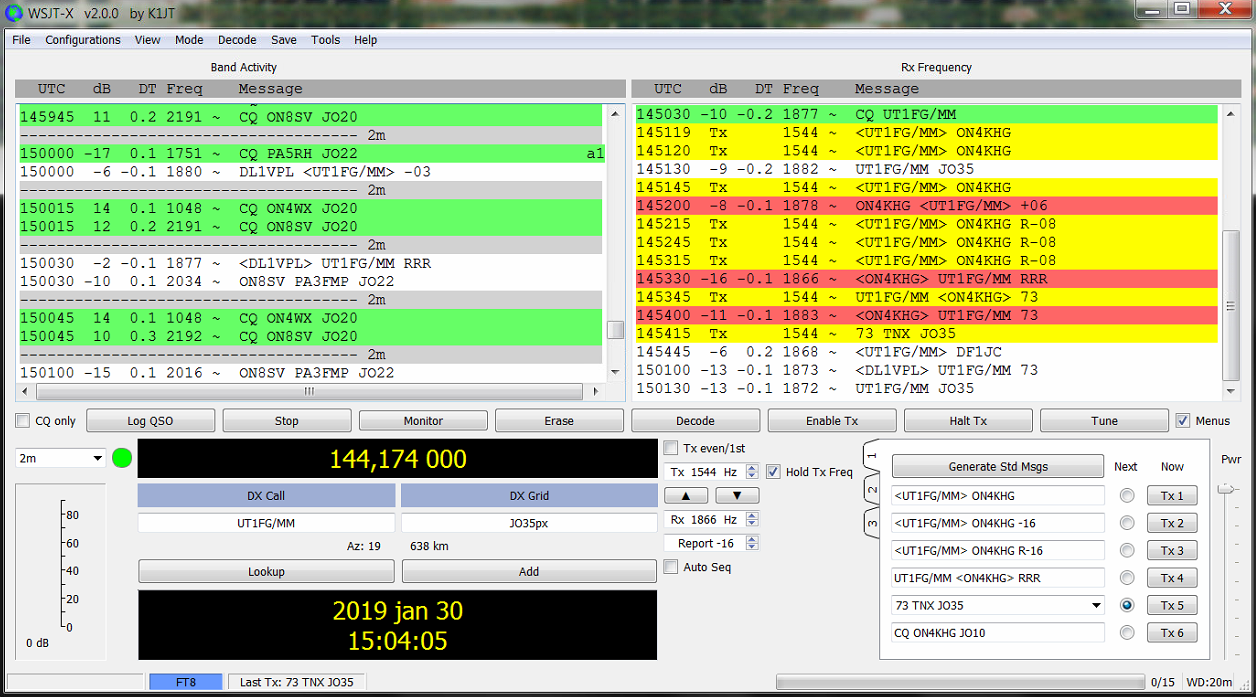Click the FT8 mode status bar label
This screenshot has height=697, width=1256.
tap(186, 682)
